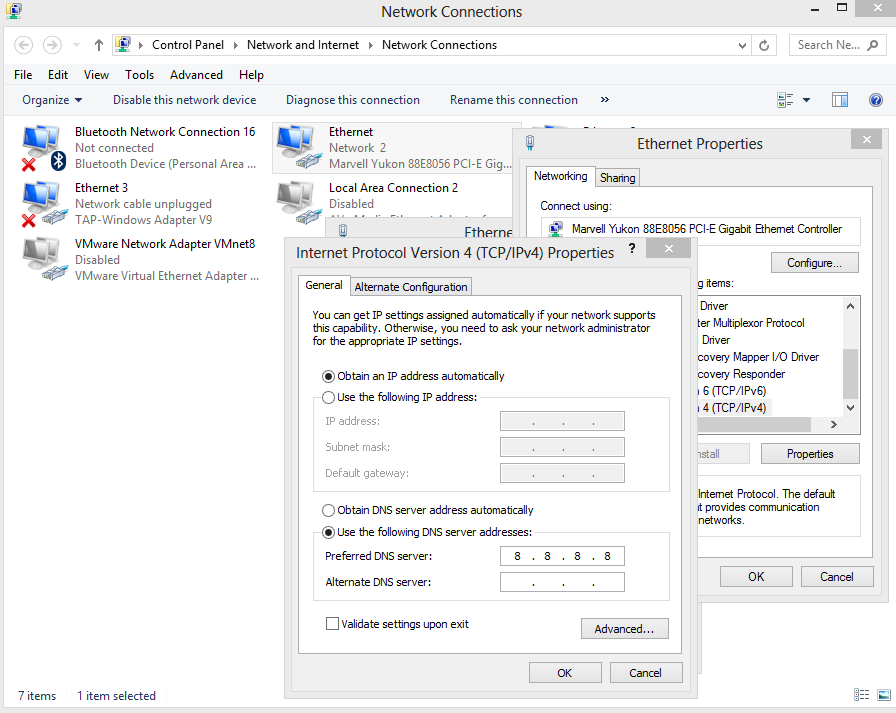
Task: Click Properties in Ethernet Properties
Action: (810, 454)
